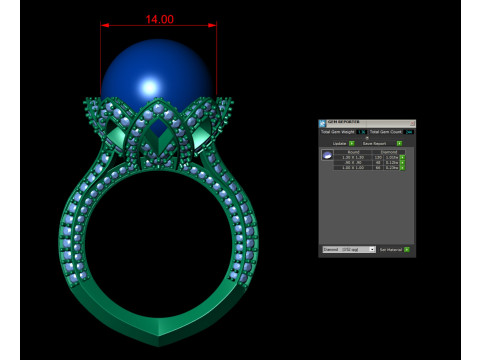Screen dimensions: 480x360
Task: Click the green Save Report button
Action: (399, 143)
